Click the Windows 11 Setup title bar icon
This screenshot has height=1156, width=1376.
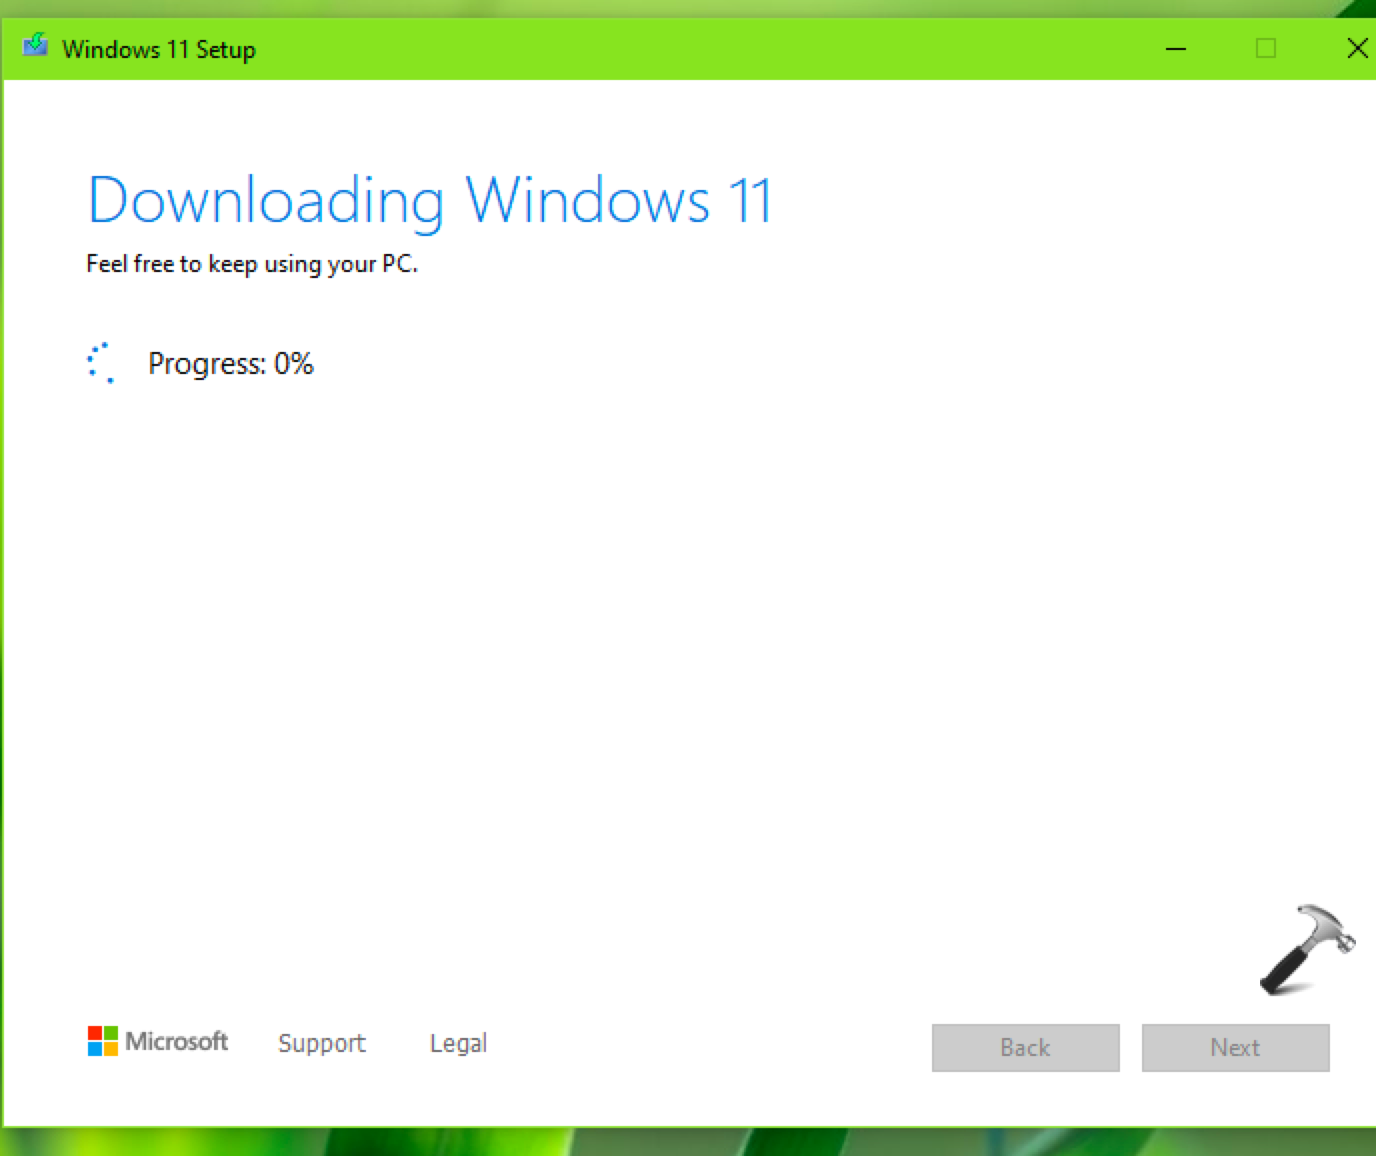35,46
